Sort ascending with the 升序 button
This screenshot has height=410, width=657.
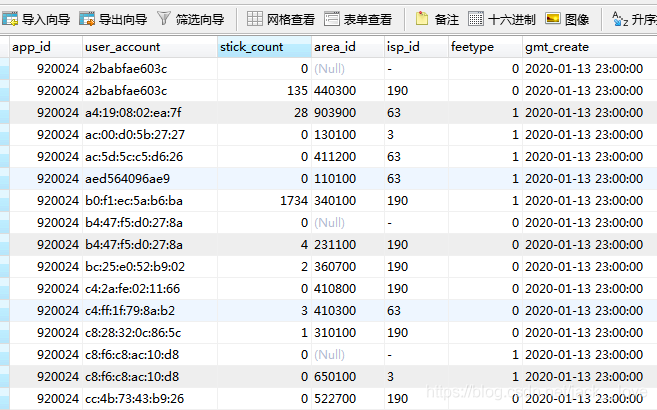pyautogui.click(x=632, y=18)
